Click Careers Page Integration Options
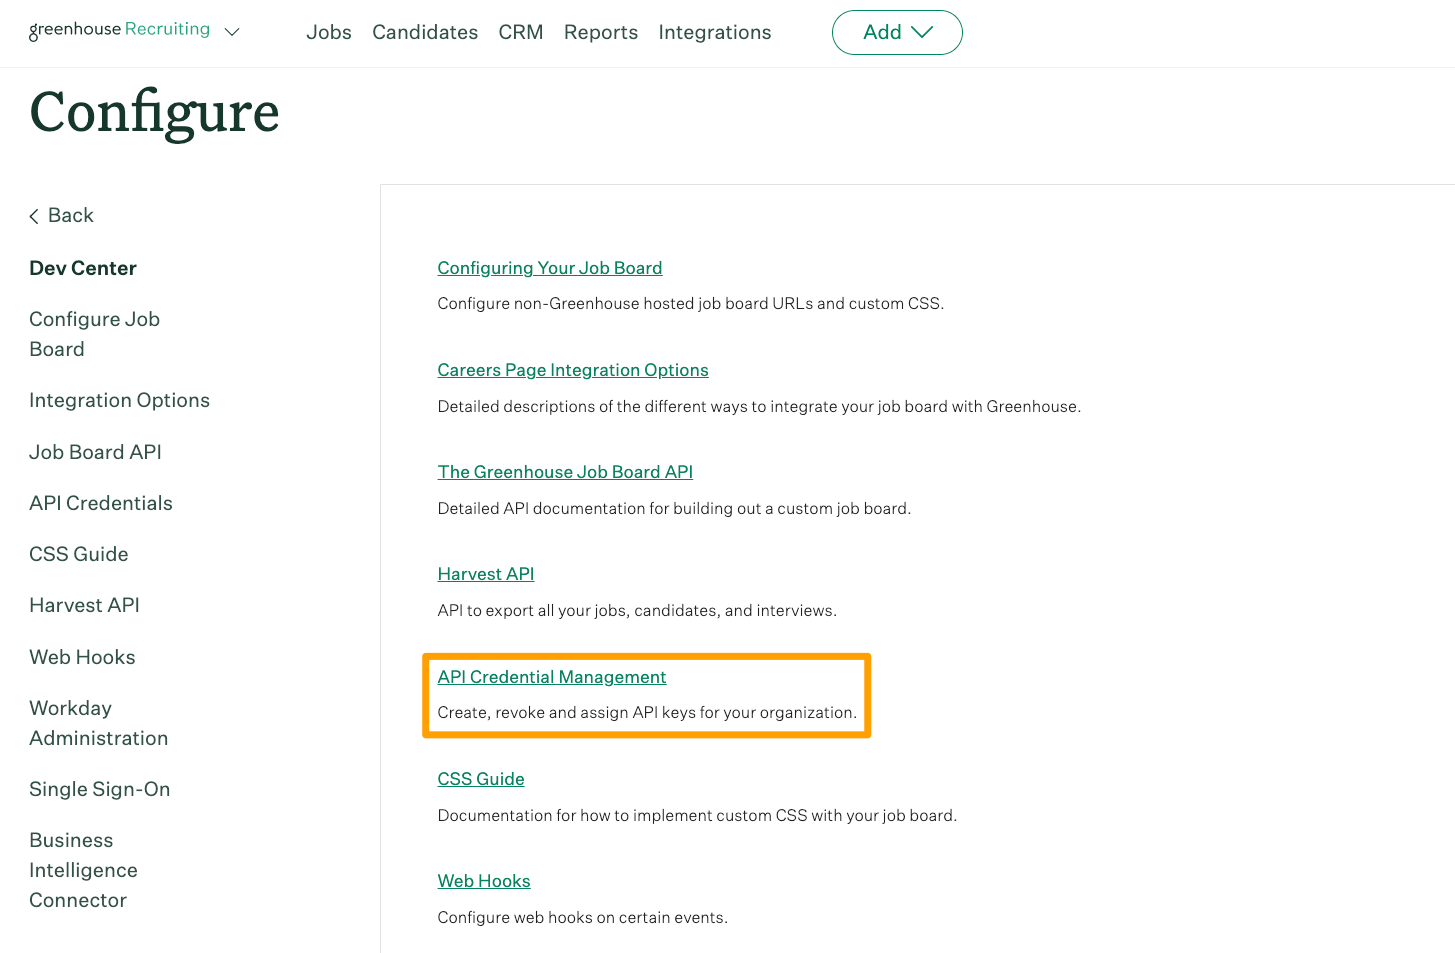Screen dimensions: 1455x953 coord(572,370)
